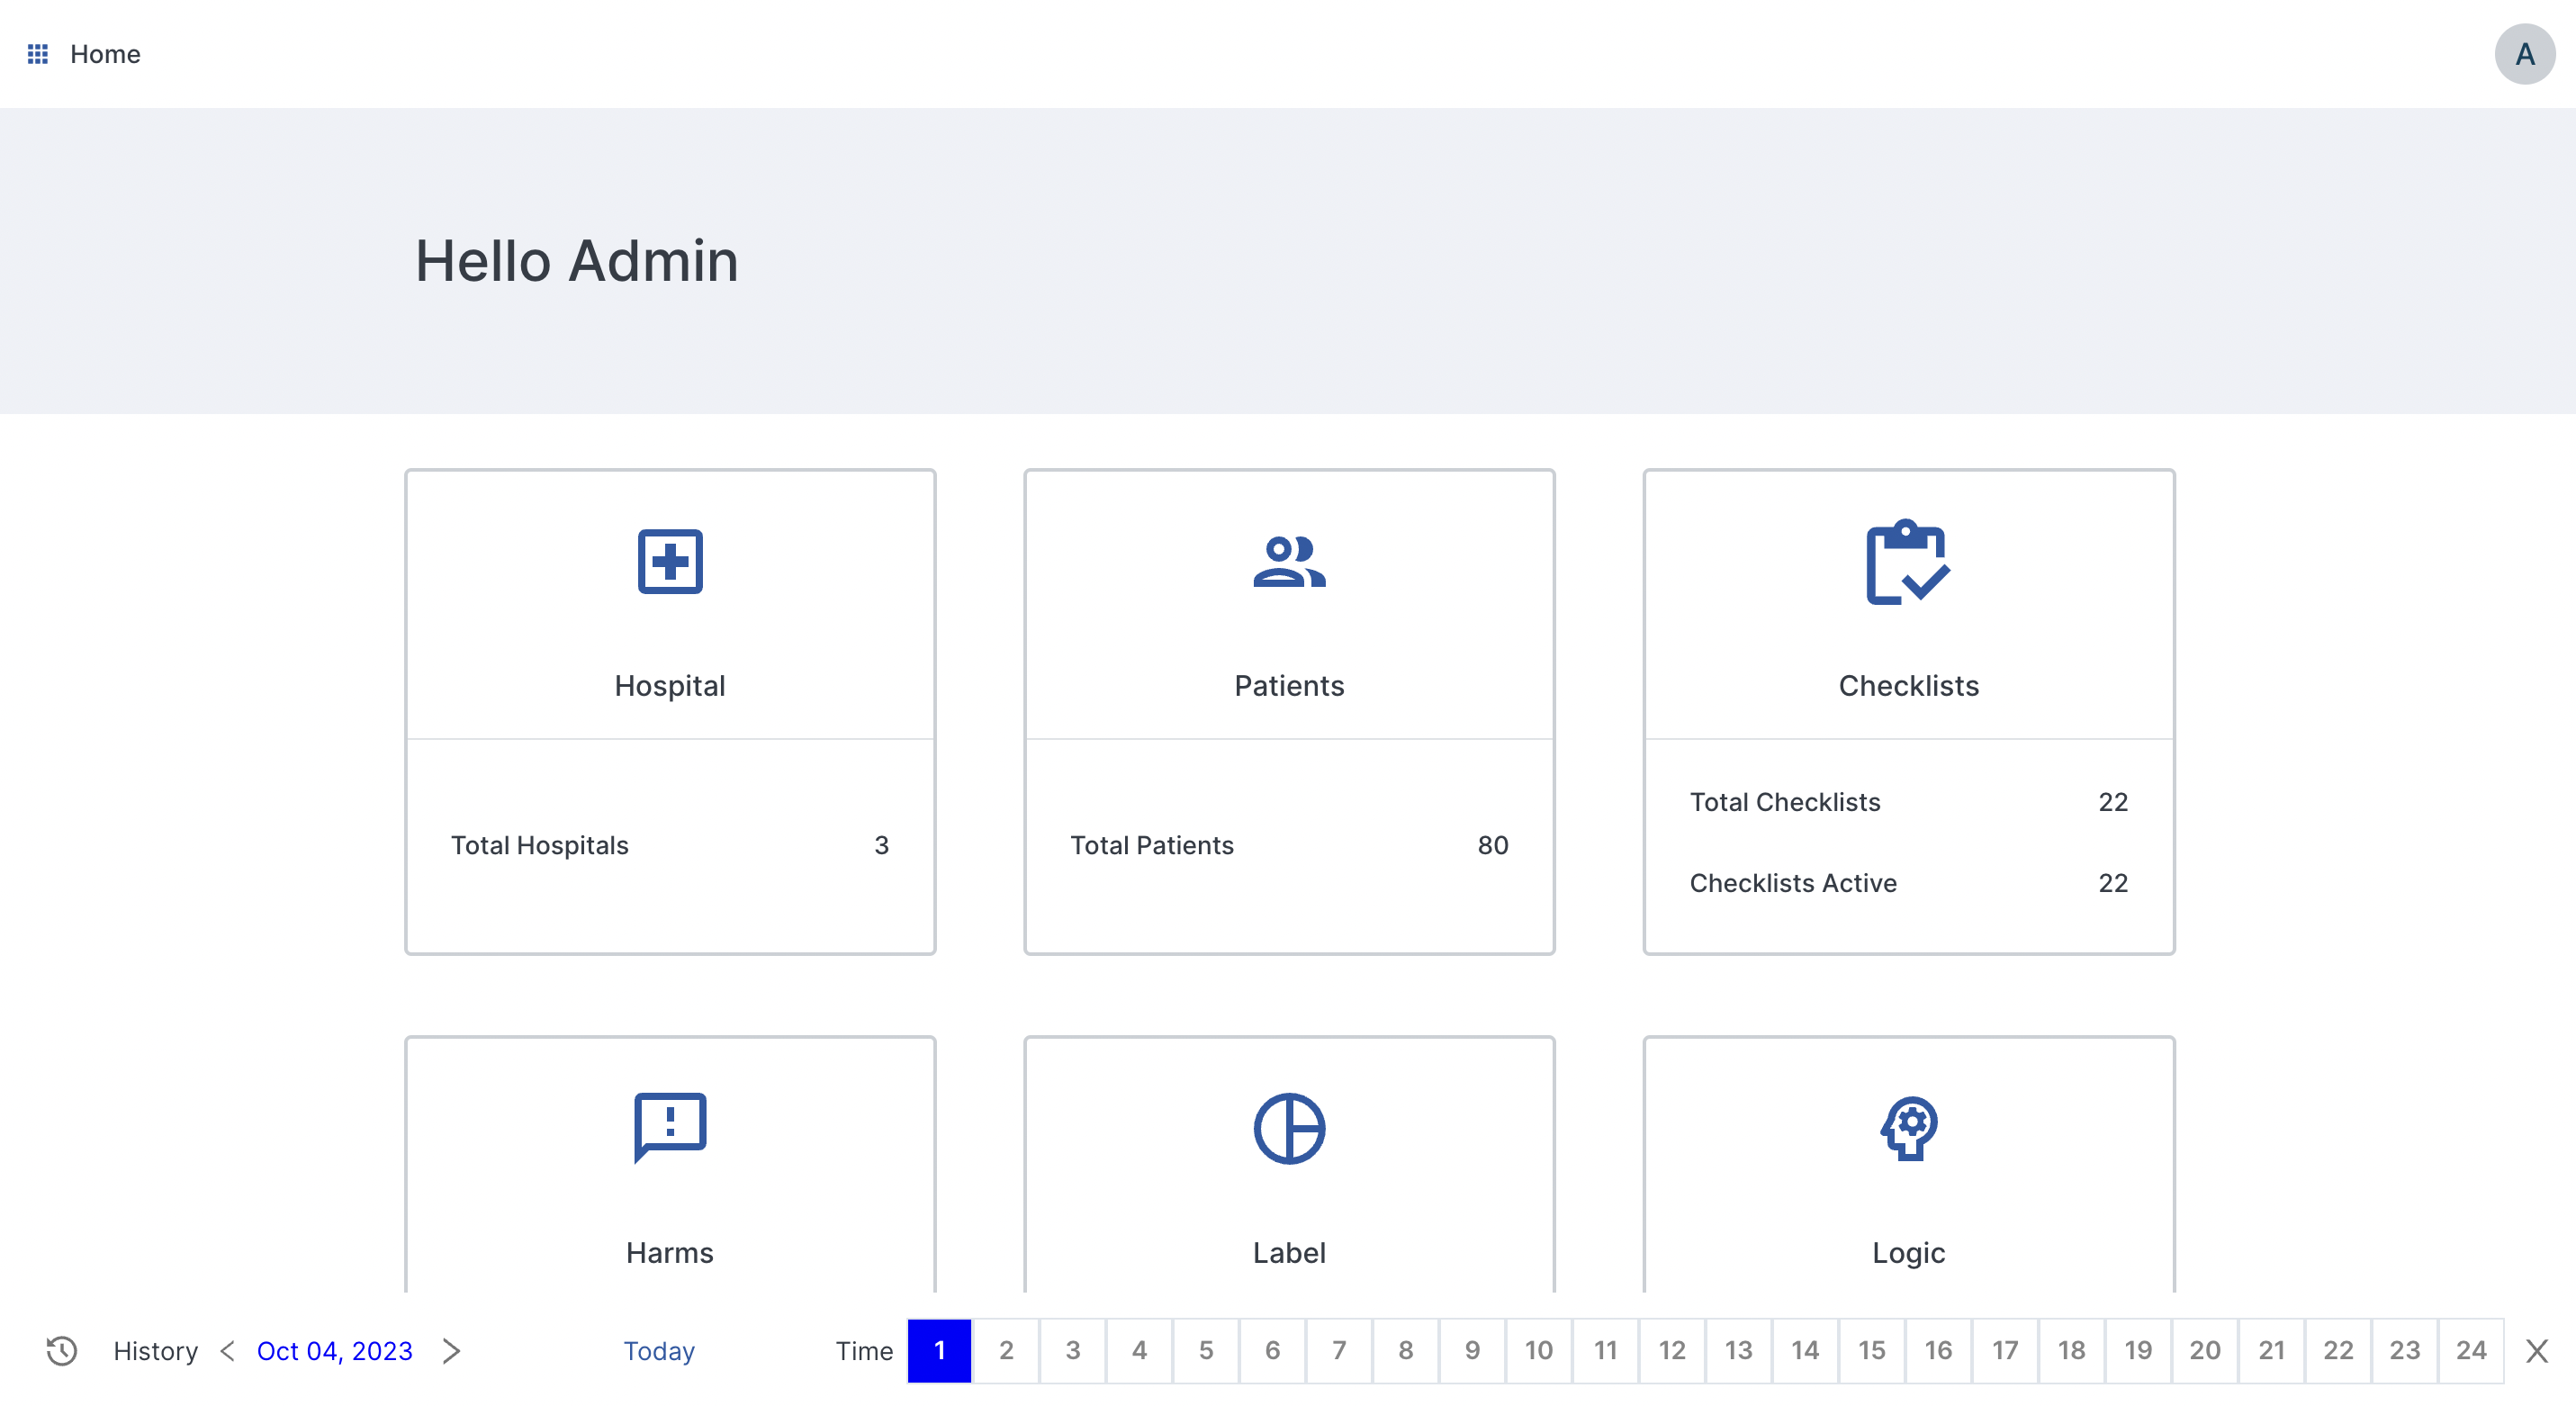Screen dimensions: 2576x1406
Task: Advance to next date with right chevron
Action: point(451,1351)
